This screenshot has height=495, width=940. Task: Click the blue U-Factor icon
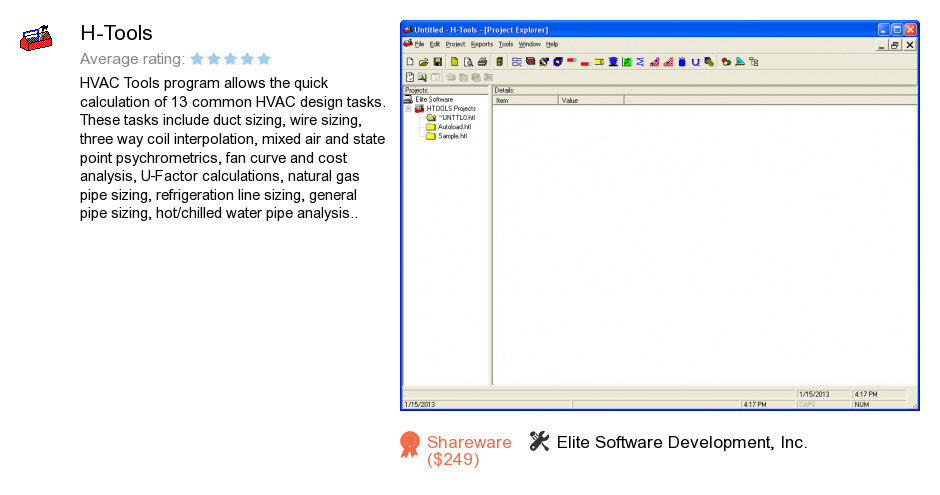click(x=695, y=62)
